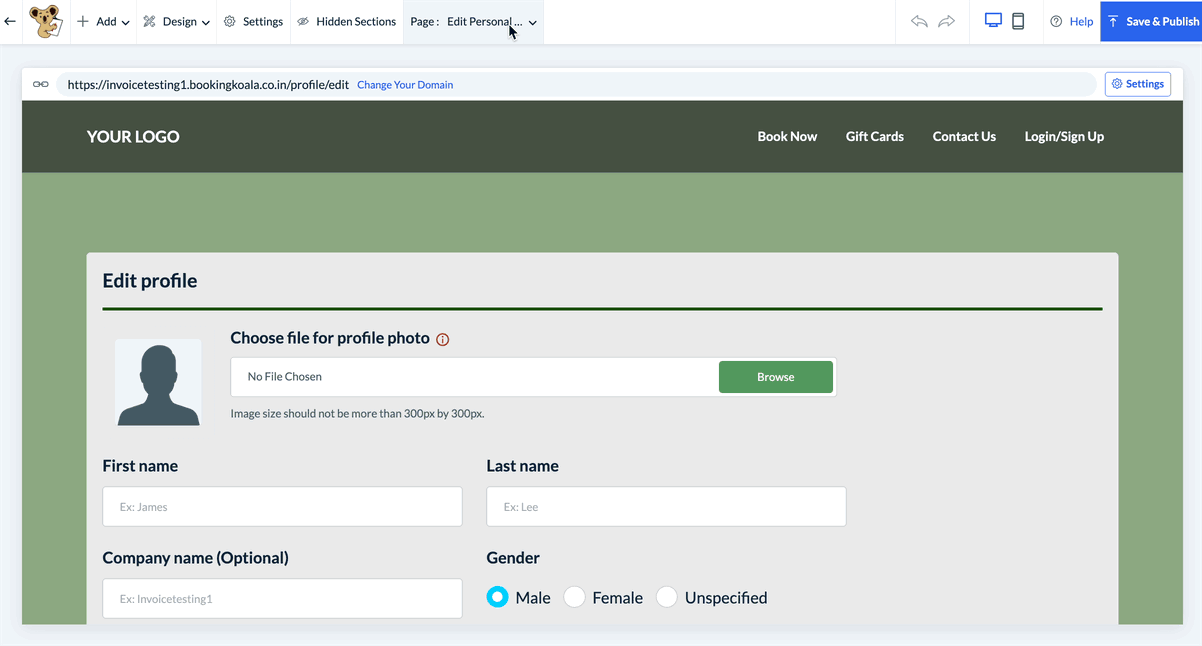
Task: Open Hidden Sections panel
Action: 347,21
